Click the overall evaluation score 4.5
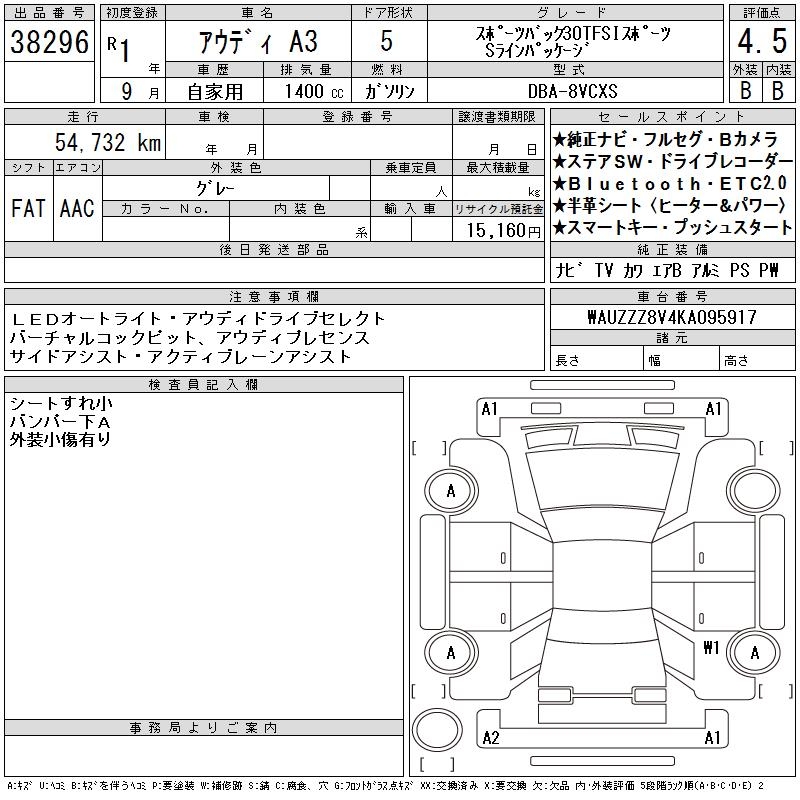The width and height of the screenshot is (800, 800). coord(762,41)
